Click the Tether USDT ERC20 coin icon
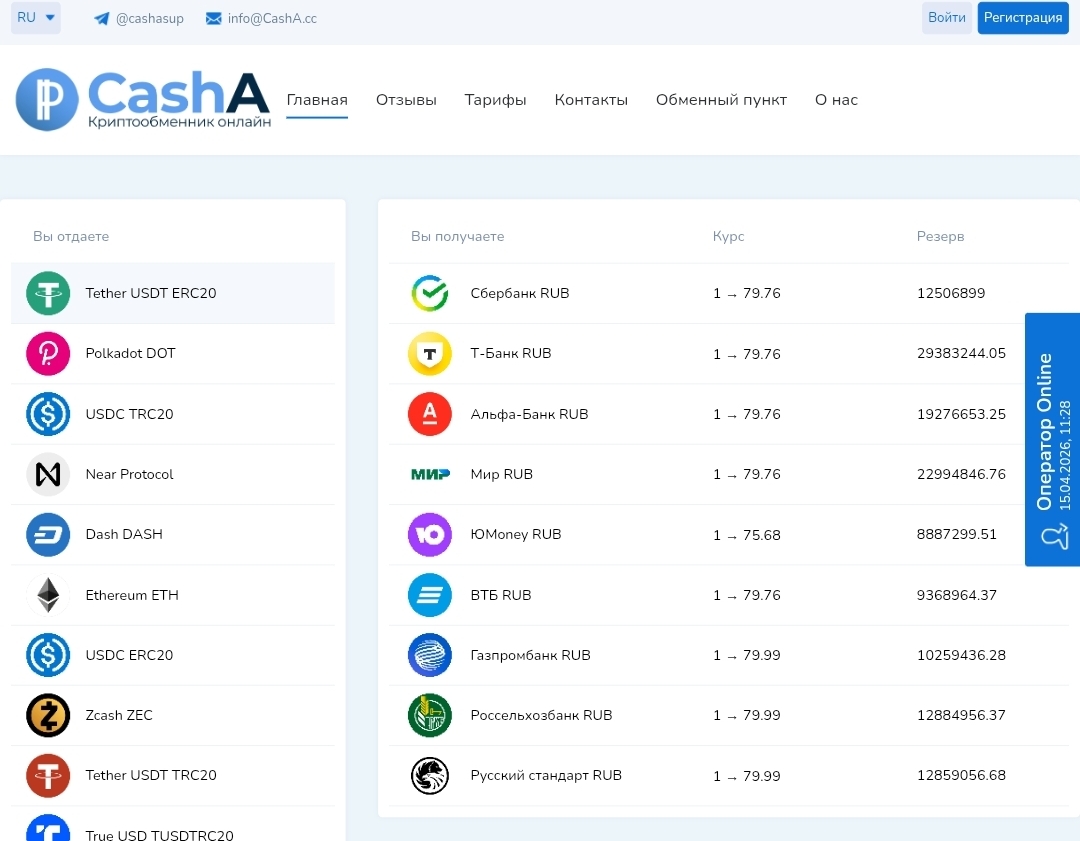 point(48,294)
